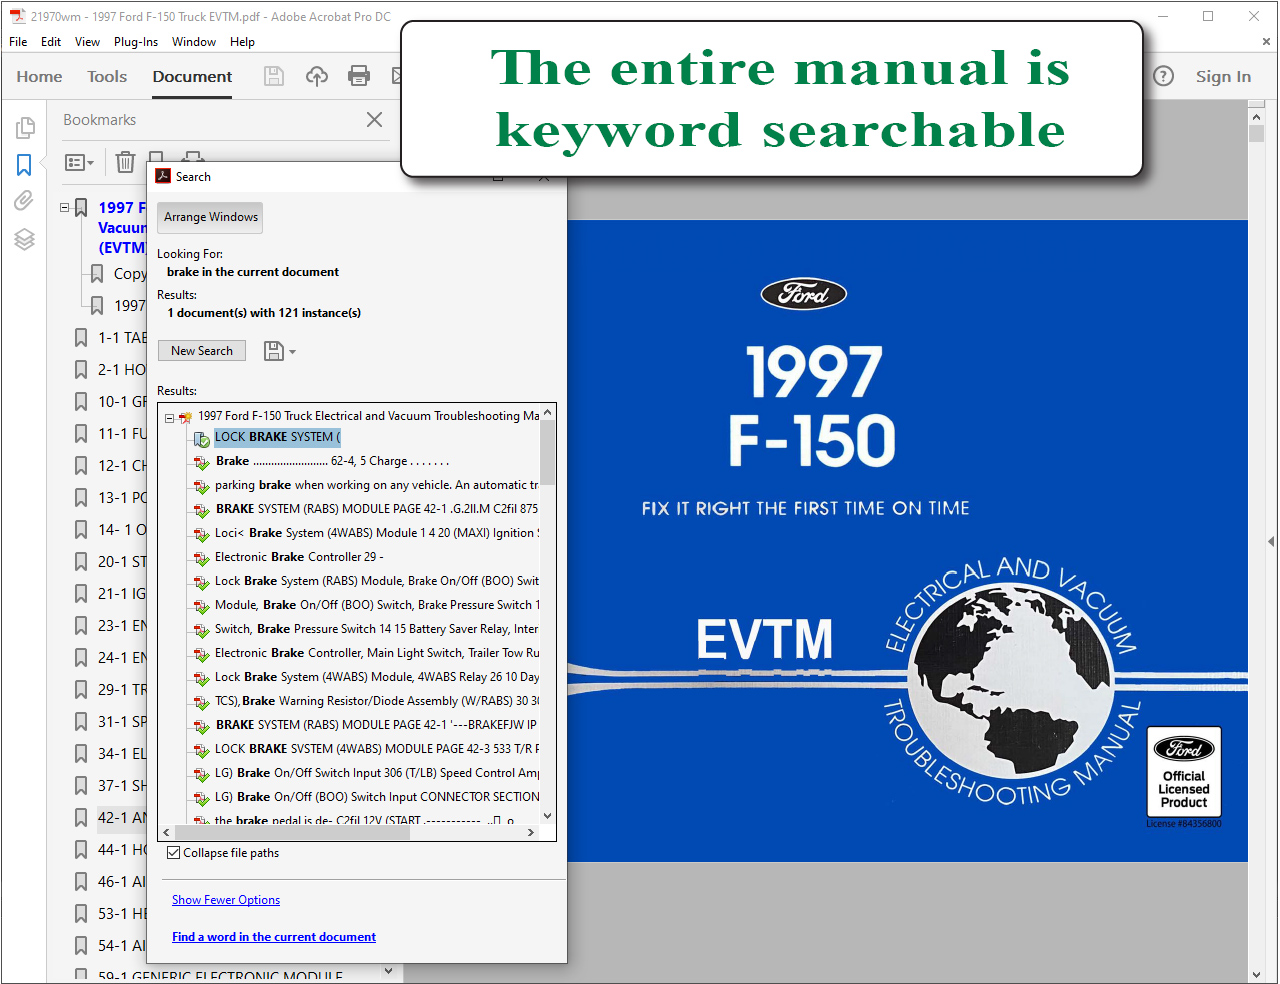Click the New Search button
Screen dimensions: 1280x984
pos(202,351)
